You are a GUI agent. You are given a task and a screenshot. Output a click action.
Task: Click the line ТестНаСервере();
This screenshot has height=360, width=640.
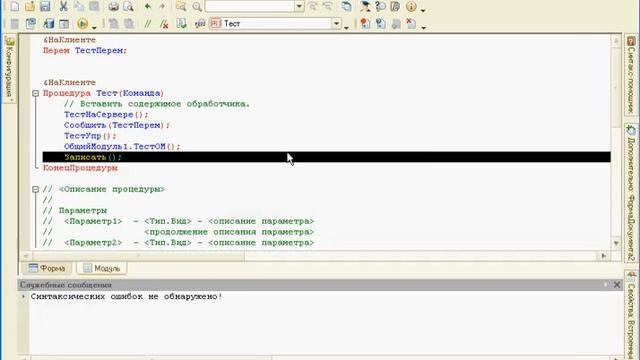(x=106, y=115)
